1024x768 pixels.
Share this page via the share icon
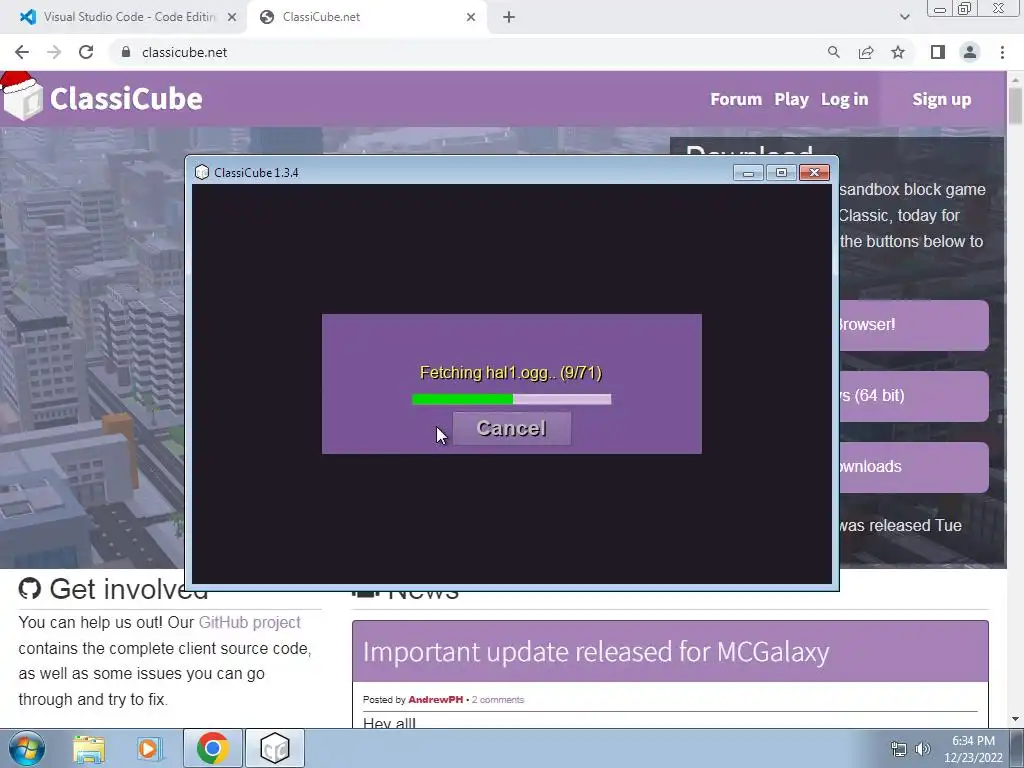(x=866, y=52)
